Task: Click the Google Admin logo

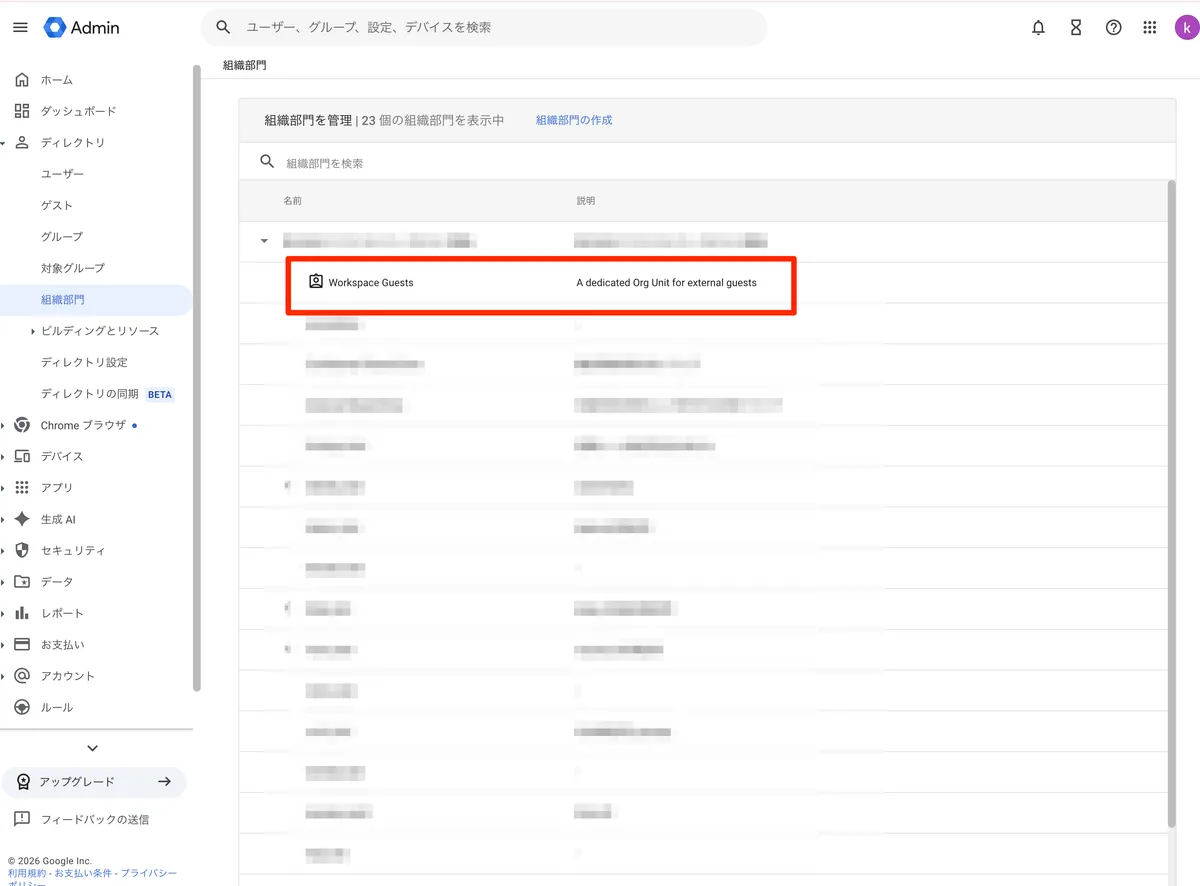Action: coord(82,28)
